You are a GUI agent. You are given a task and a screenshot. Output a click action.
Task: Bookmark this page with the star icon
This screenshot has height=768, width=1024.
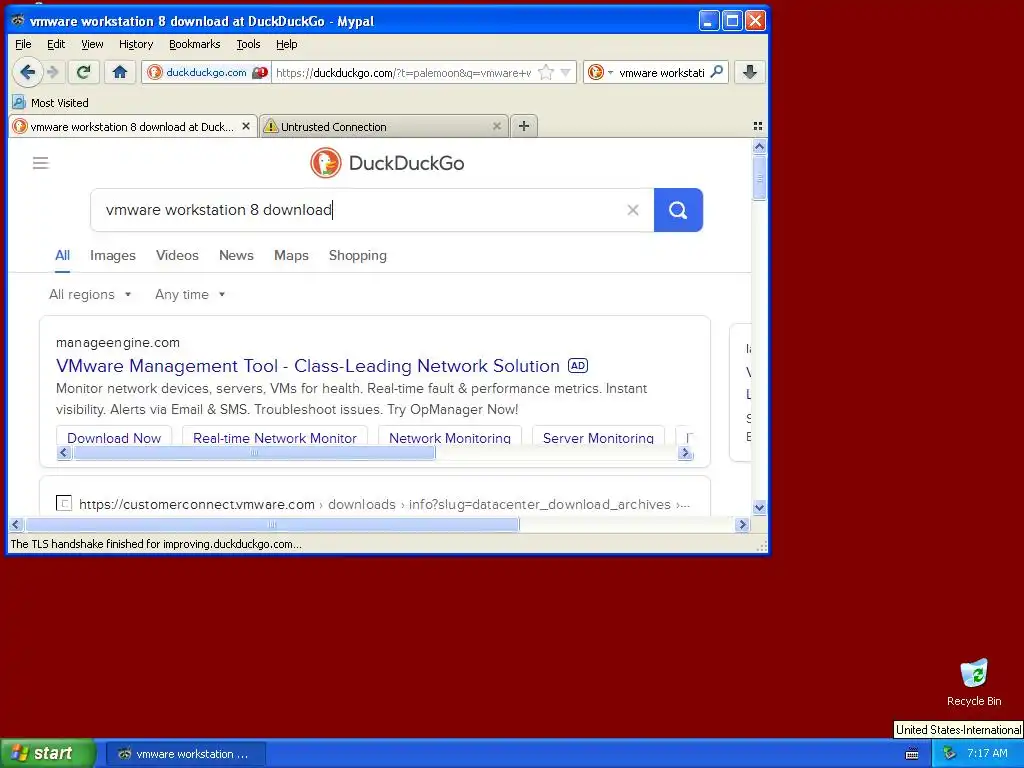point(546,72)
